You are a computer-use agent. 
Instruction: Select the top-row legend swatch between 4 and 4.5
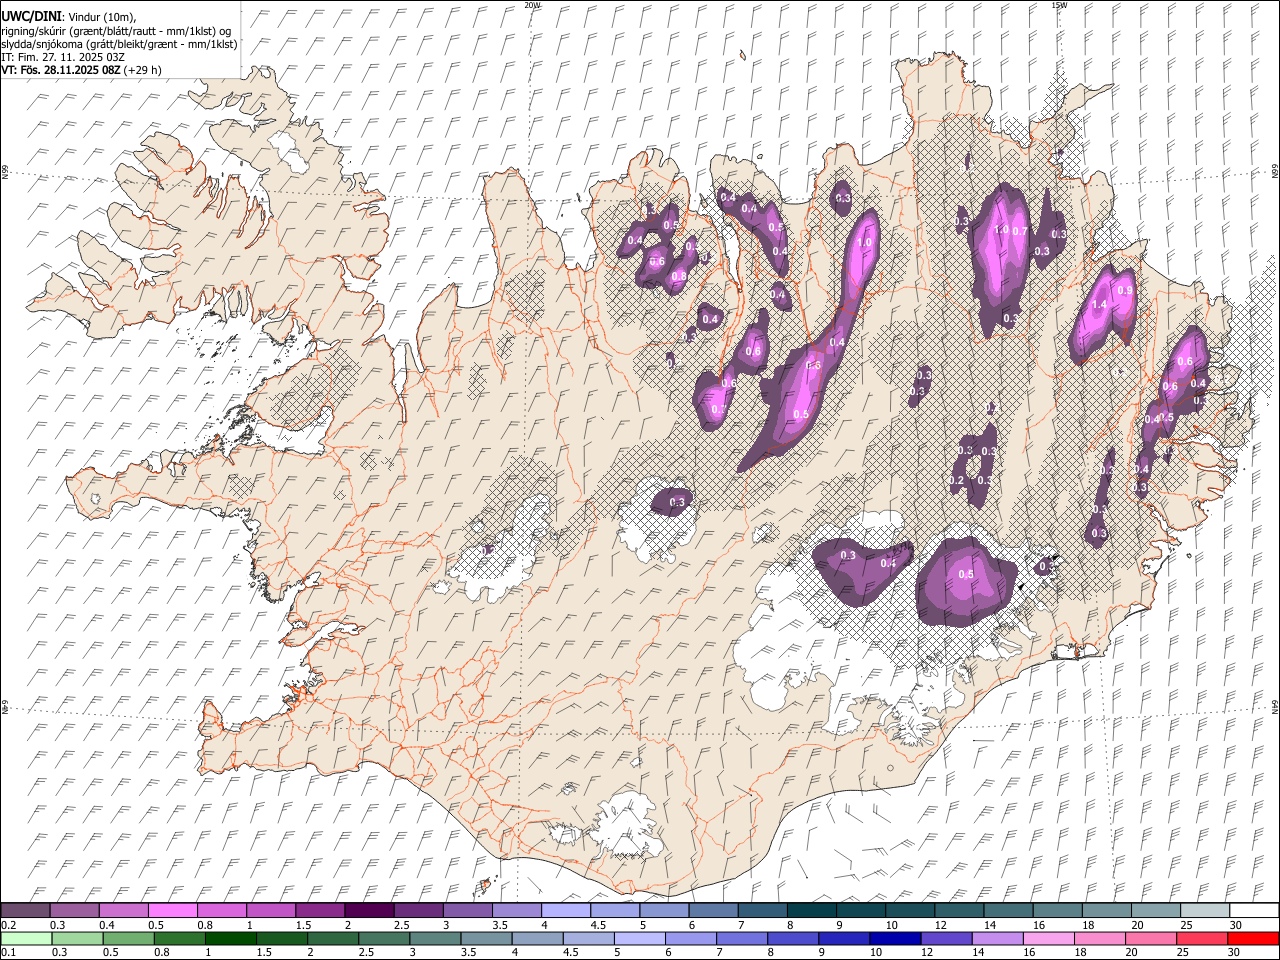(565, 911)
